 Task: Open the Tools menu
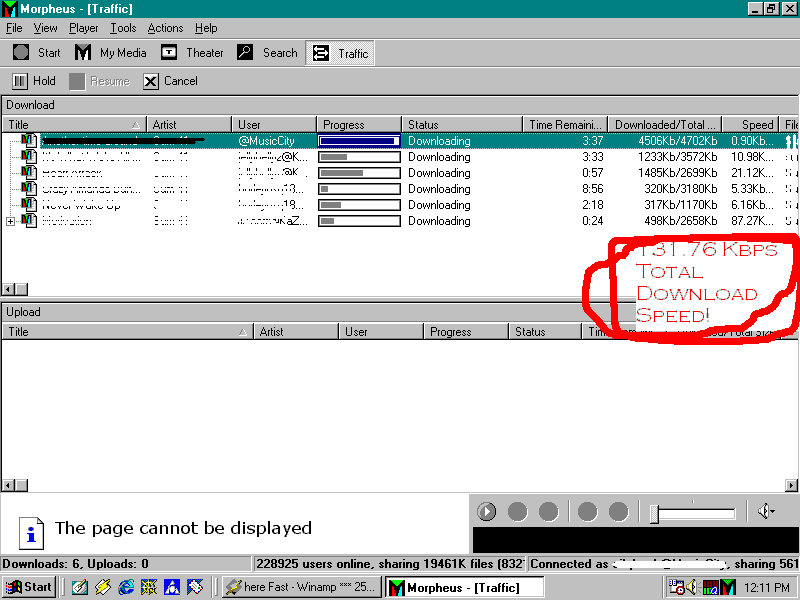pyautogui.click(x=123, y=28)
